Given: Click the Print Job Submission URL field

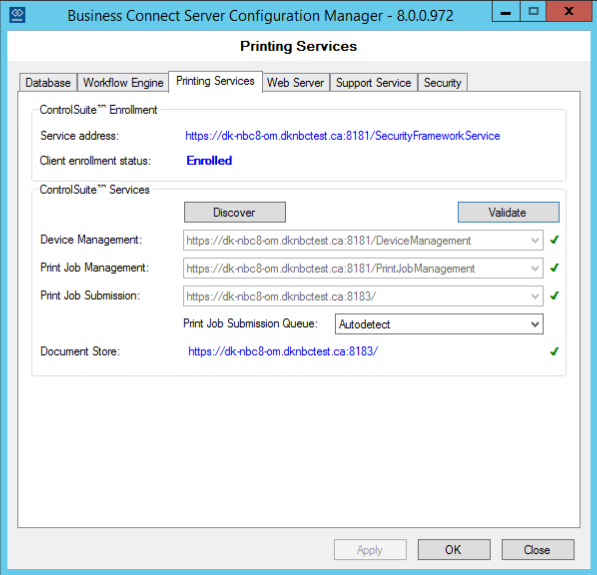Looking at the screenshot, I should pos(363,296).
